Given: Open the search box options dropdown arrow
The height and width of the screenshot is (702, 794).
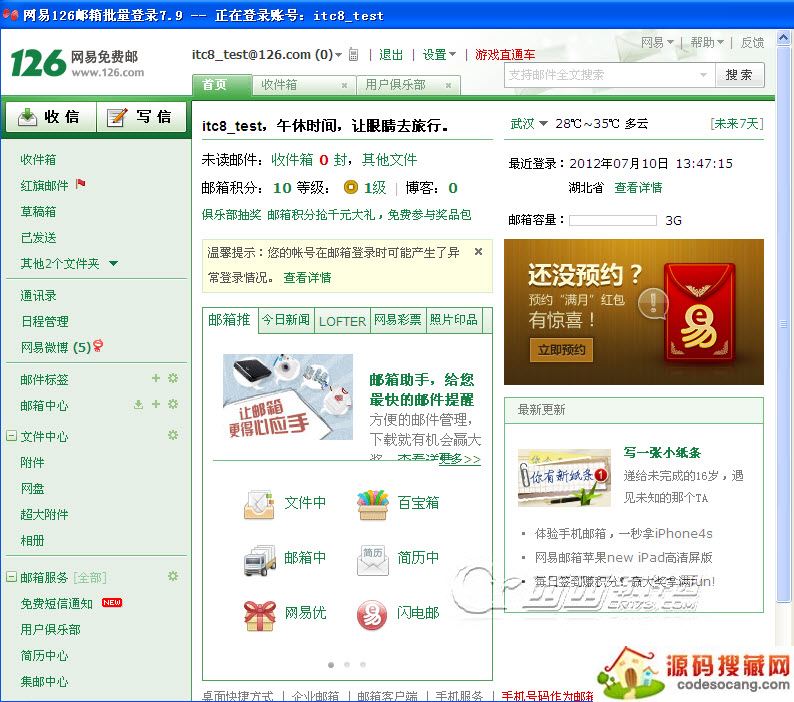Looking at the screenshot, I should (703, 75).
